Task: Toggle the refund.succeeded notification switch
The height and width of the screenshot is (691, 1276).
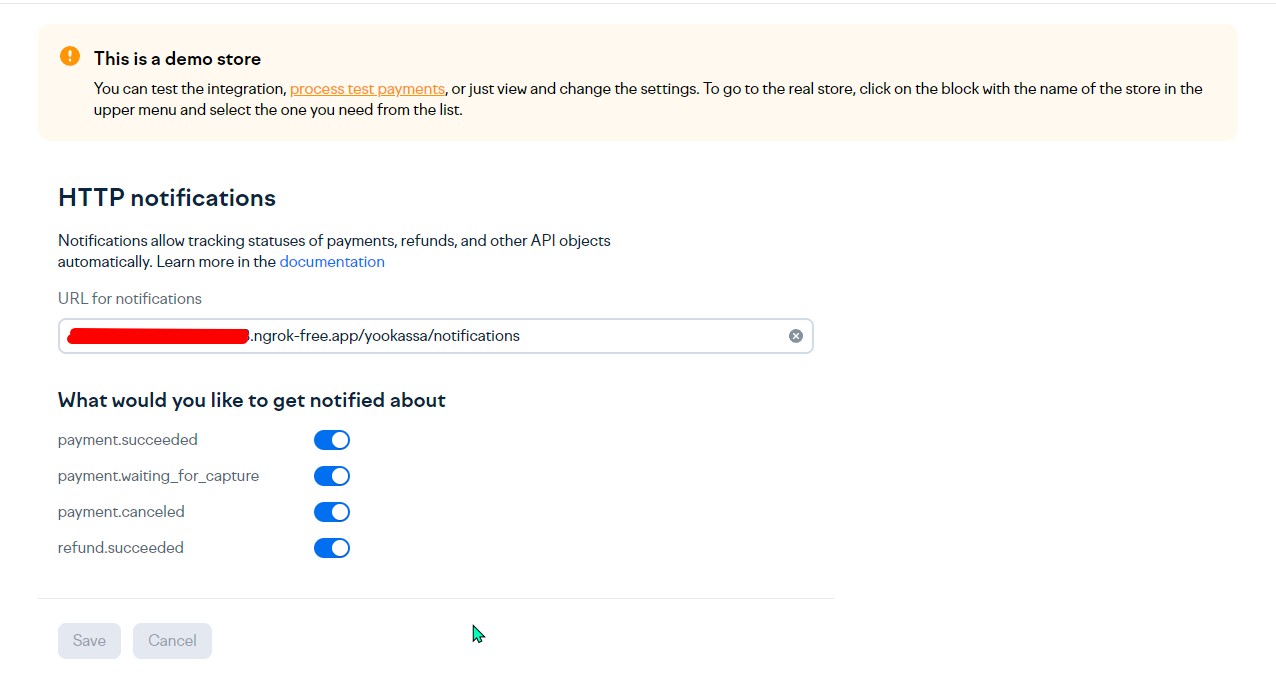Action: pyautogui.click(x=332, y=548)
